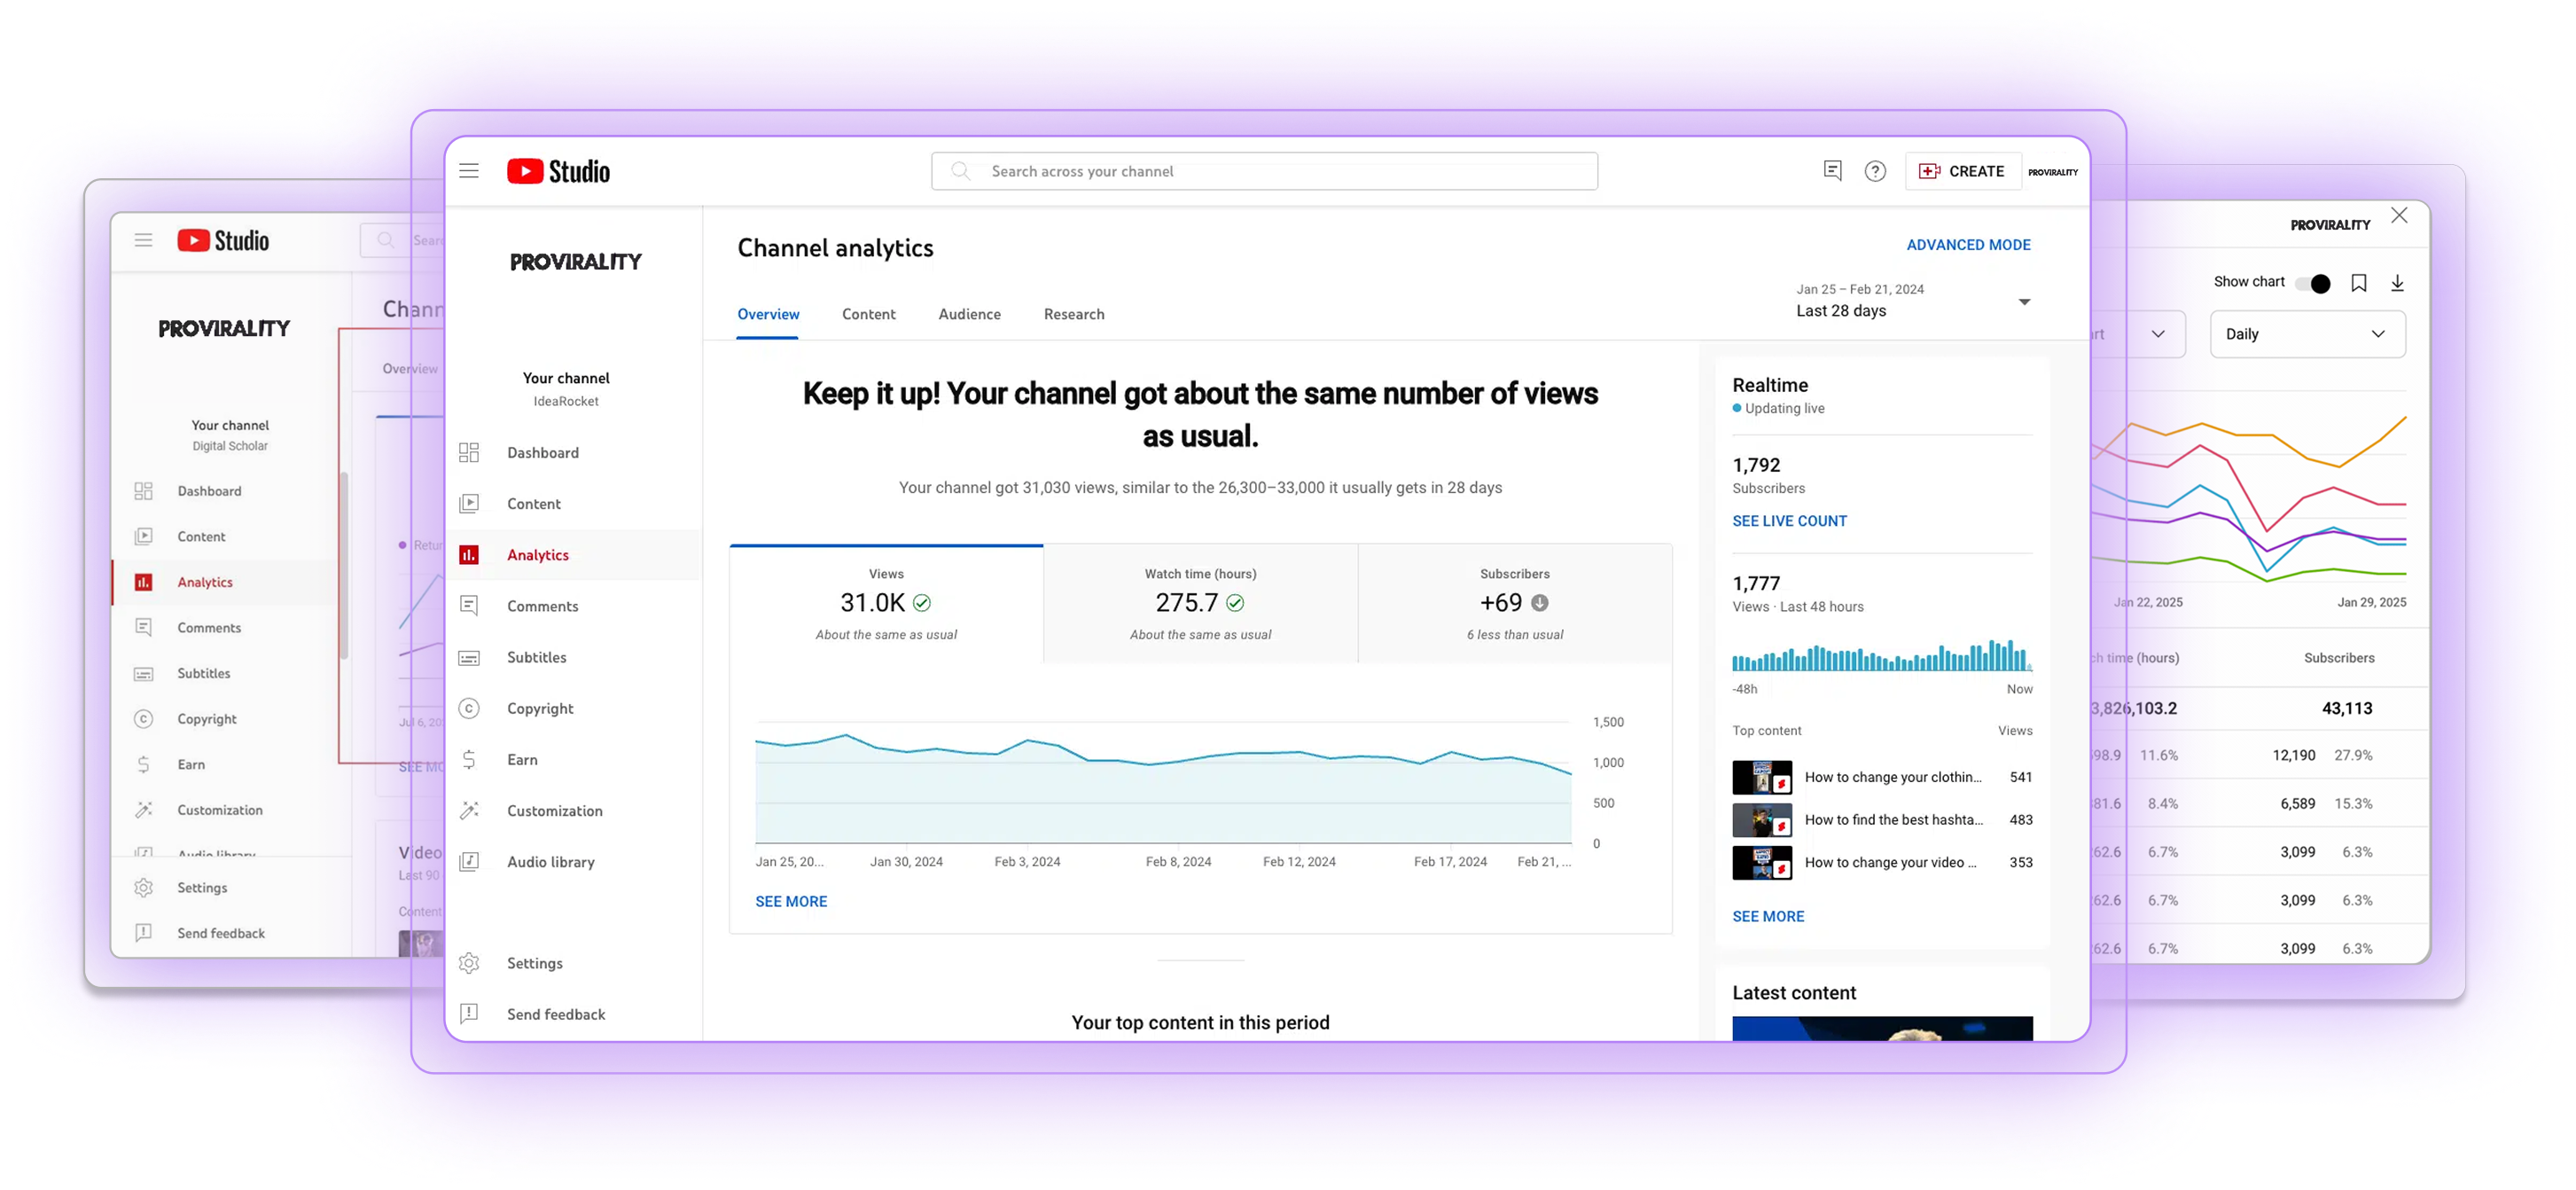Open the Audio library
Image resolution: width=2576 pixels, height=1190 pixels.
tap(550, 861)
